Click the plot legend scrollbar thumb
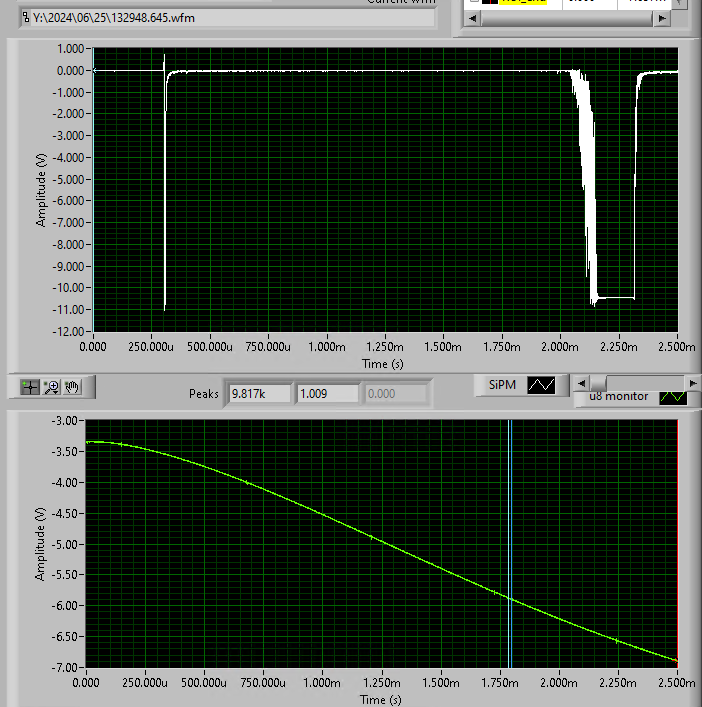 click(598, 383)
